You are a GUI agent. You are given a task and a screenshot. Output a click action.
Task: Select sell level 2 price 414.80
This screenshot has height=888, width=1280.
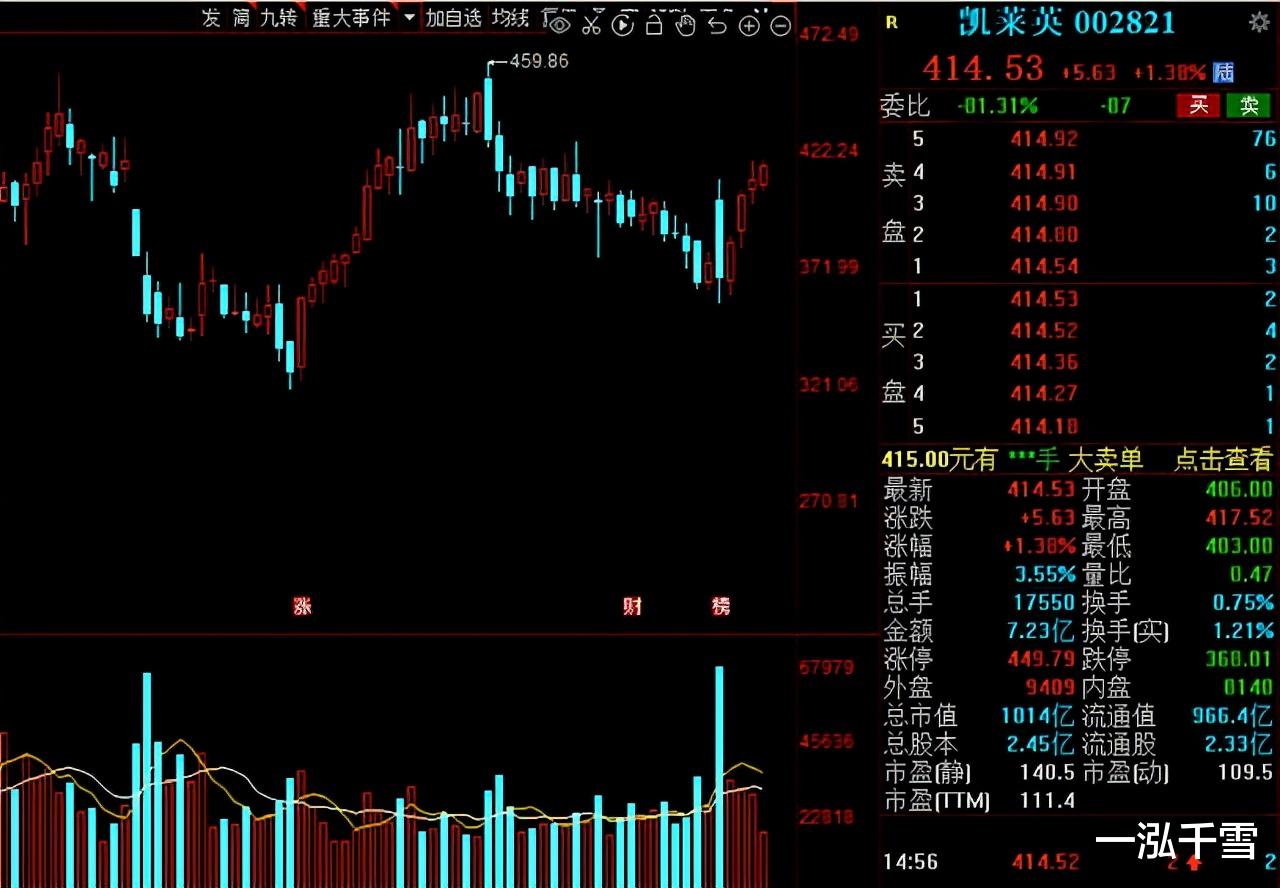point(1044,235)
